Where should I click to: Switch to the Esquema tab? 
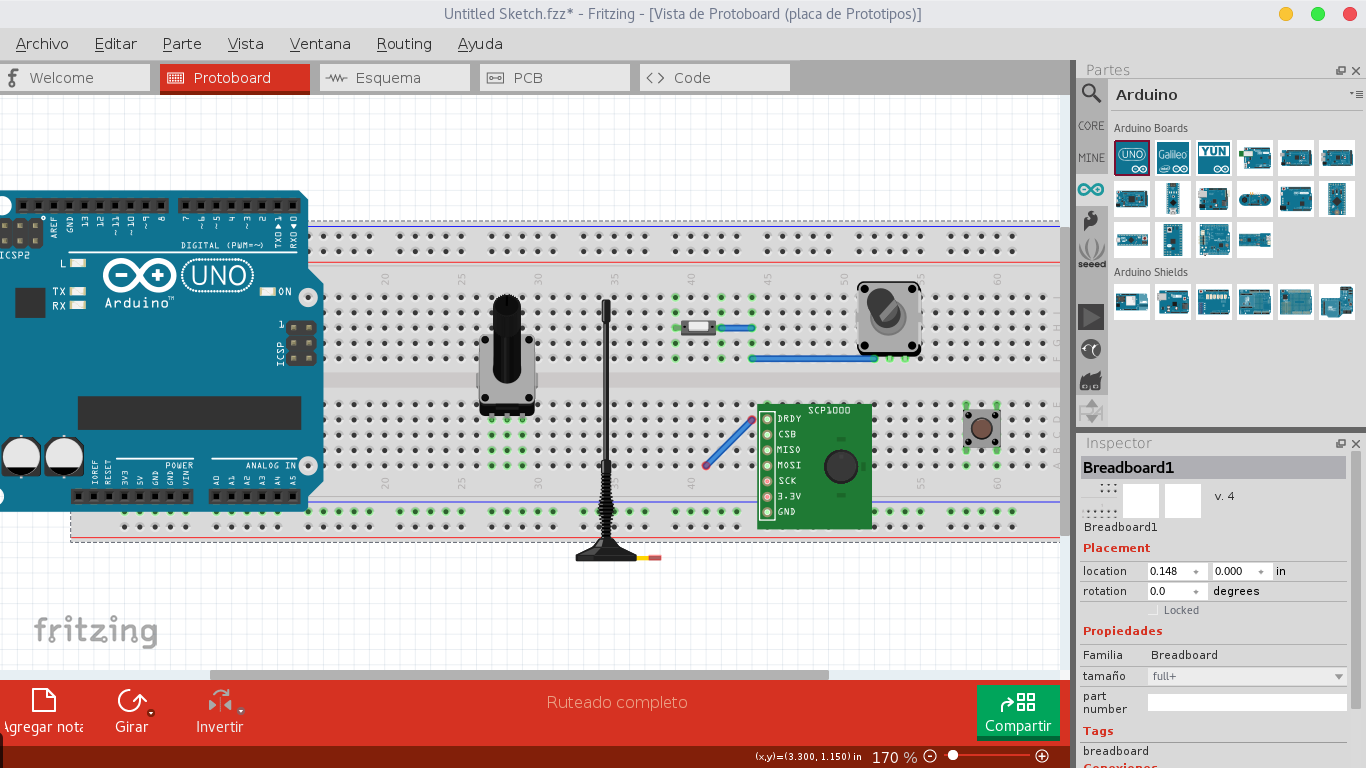click(x=395, y=78)
